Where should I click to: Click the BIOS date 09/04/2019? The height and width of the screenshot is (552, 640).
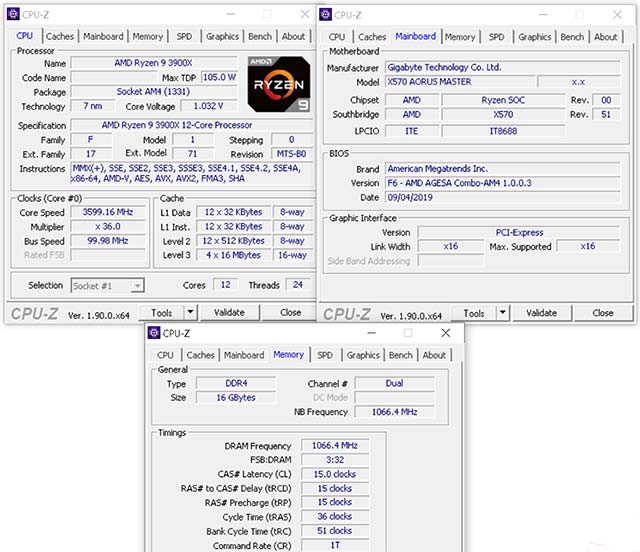click(x=503, y=198)
